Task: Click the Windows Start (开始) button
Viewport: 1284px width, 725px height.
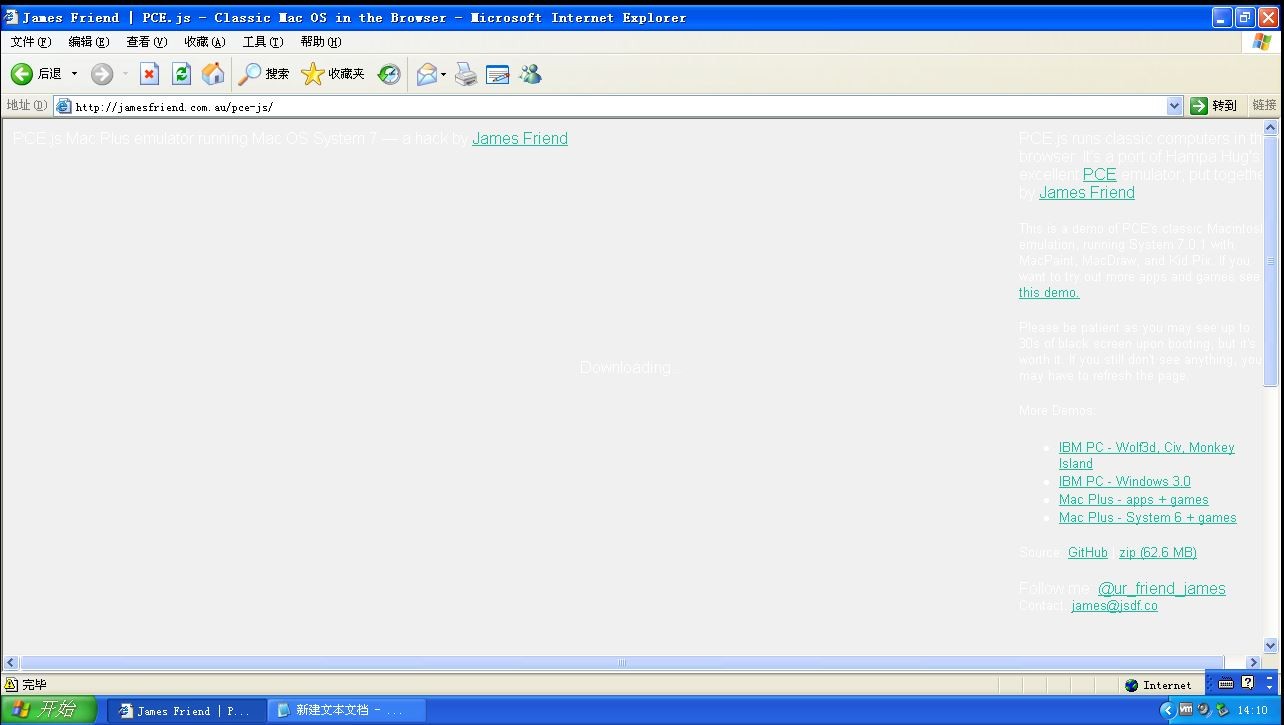Action: click(x=48, y=710)
